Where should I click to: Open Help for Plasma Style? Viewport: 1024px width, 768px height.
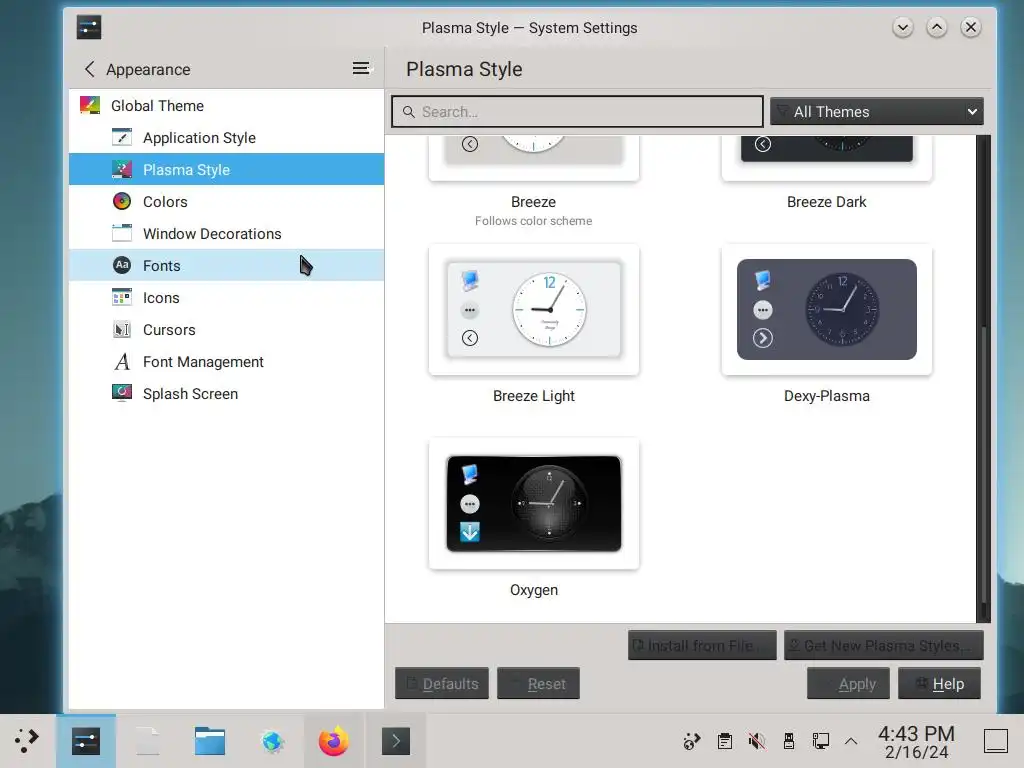pos(939,683)
